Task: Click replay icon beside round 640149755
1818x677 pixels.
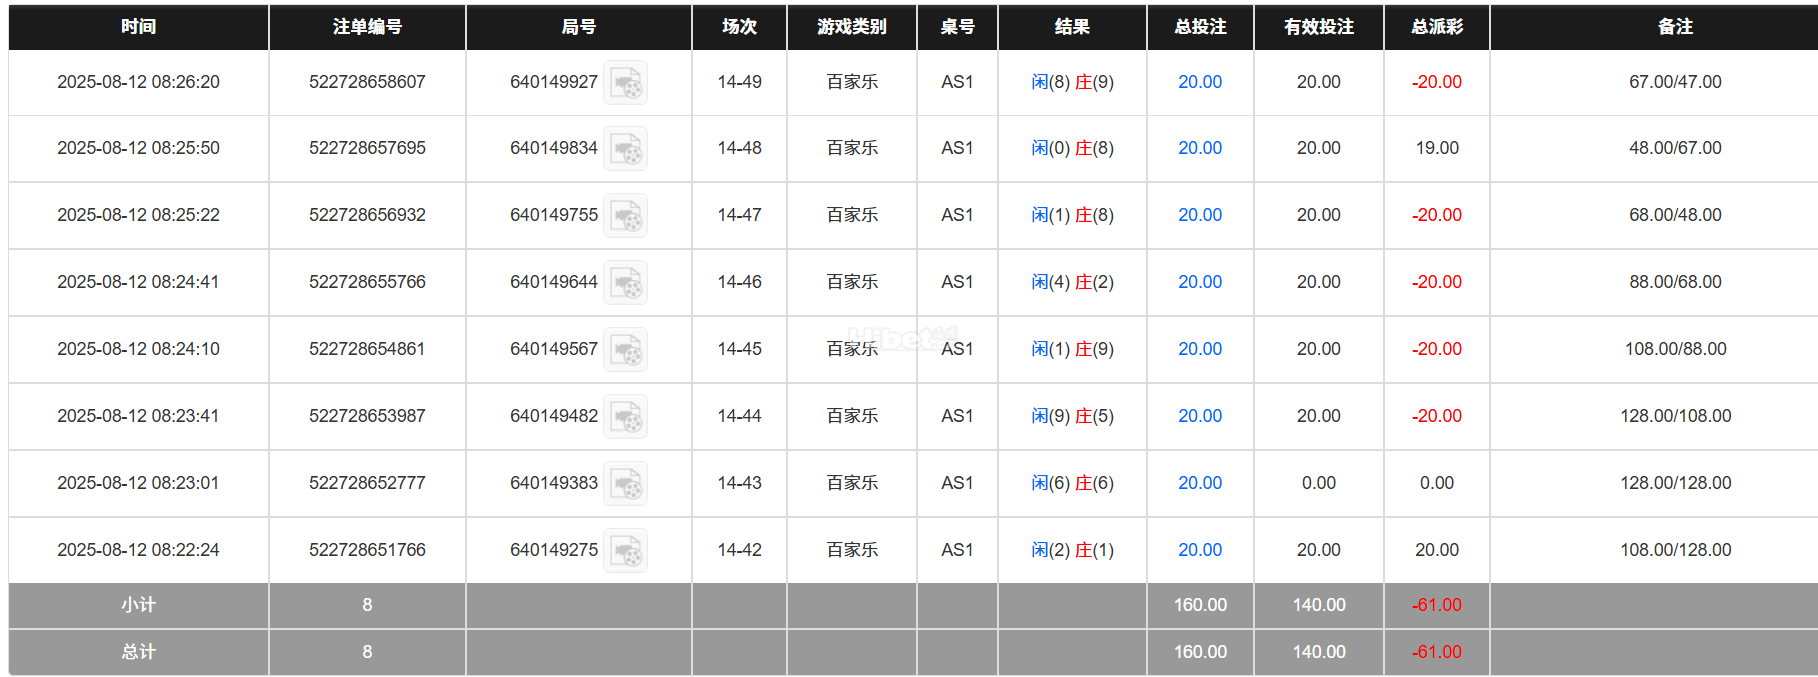Action: tap(626, 216)
